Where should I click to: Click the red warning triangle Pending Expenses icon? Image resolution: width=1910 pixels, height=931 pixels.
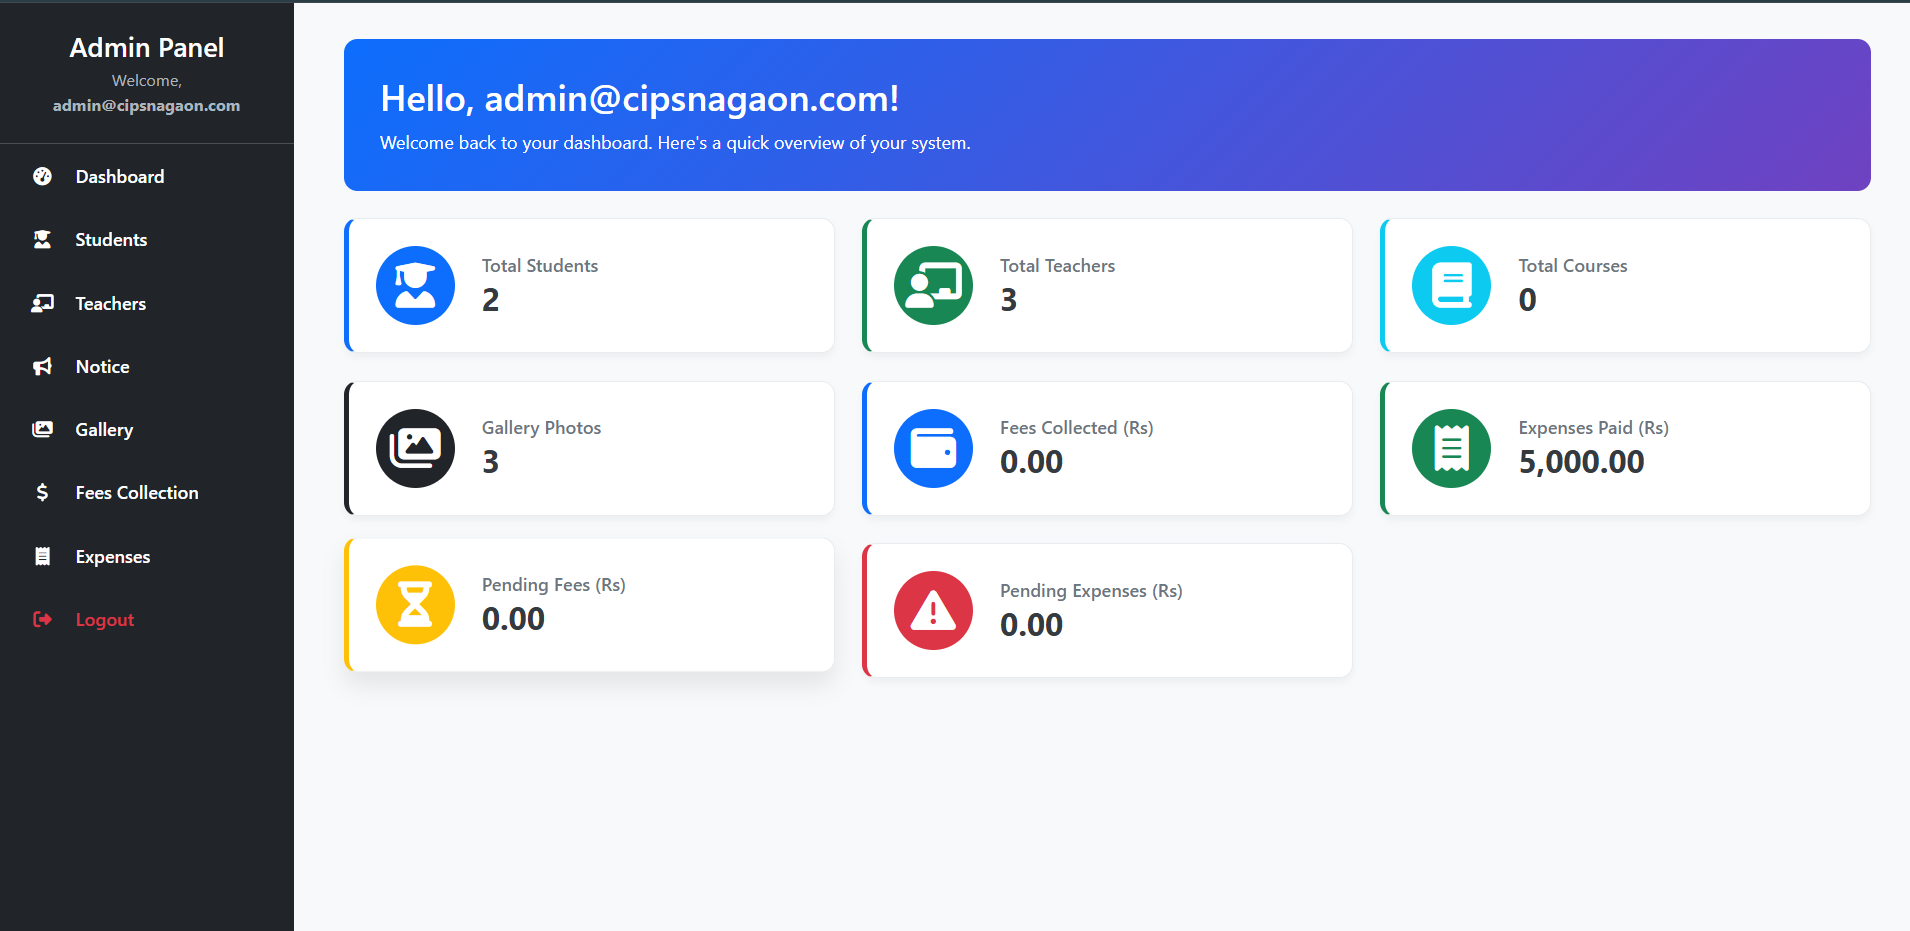click(x=933, y=610)
